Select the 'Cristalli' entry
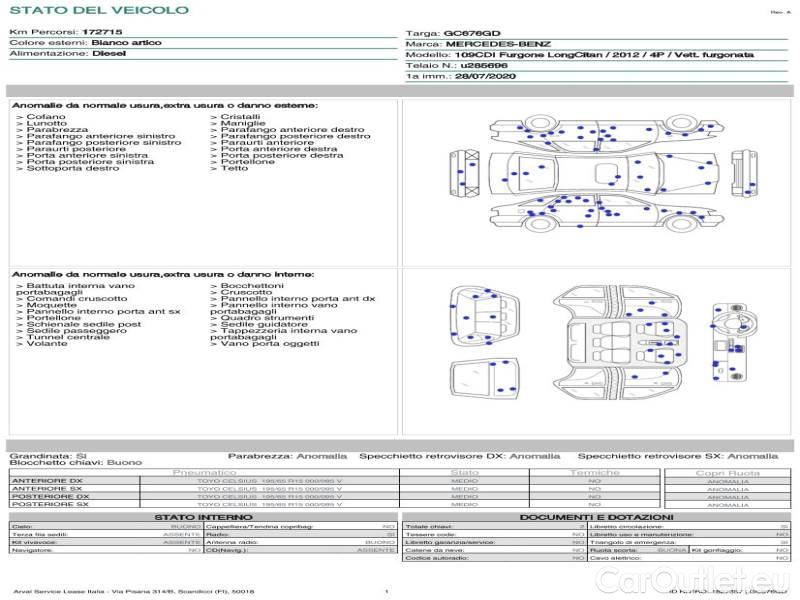Viewport: 800px width, 600px height. click(235, 117)
